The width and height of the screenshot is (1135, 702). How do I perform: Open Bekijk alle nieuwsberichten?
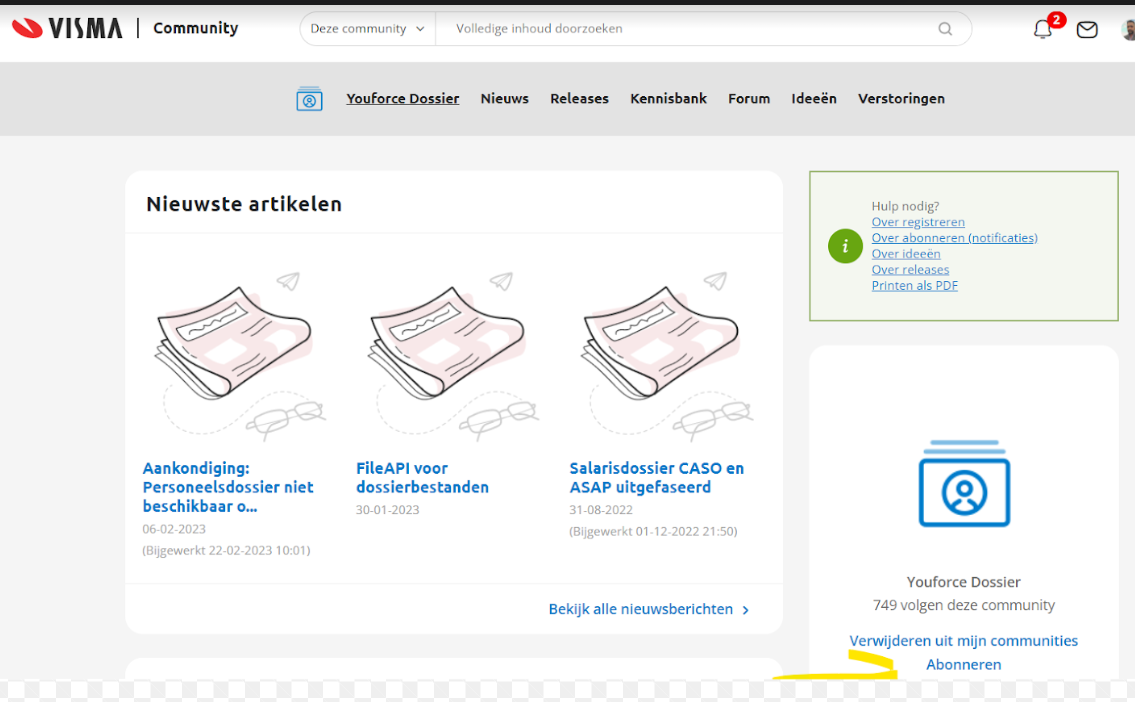coord(640,608)
